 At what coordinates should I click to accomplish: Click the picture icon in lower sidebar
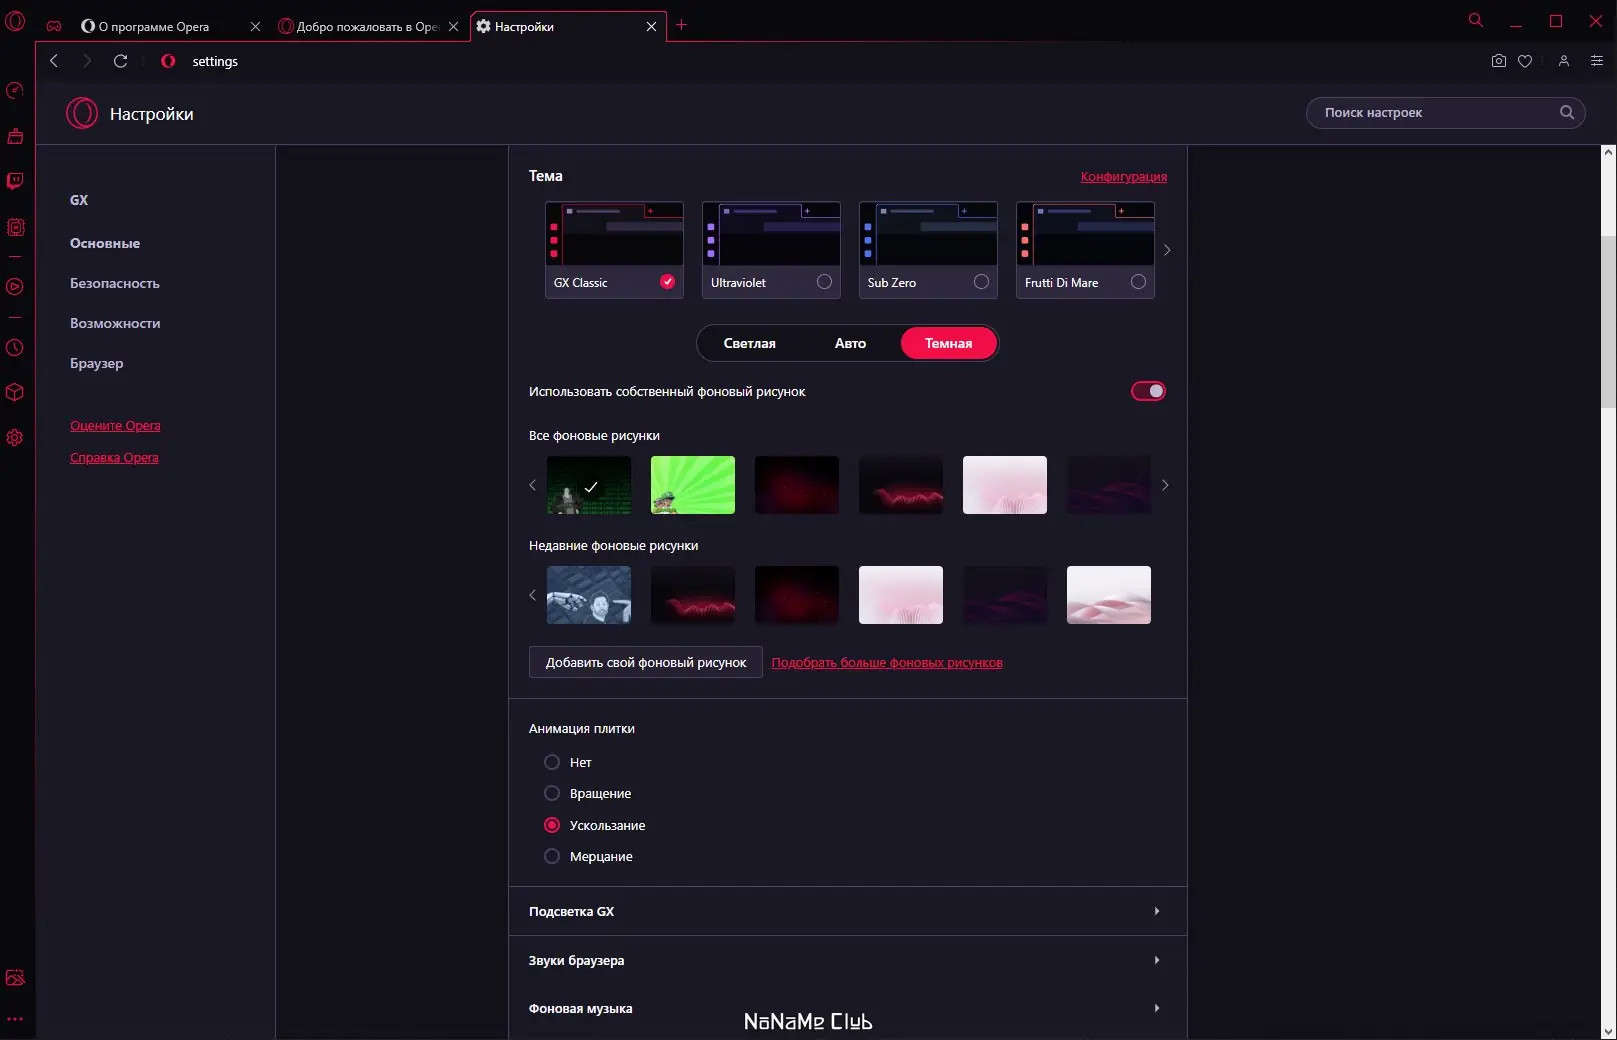15,978
